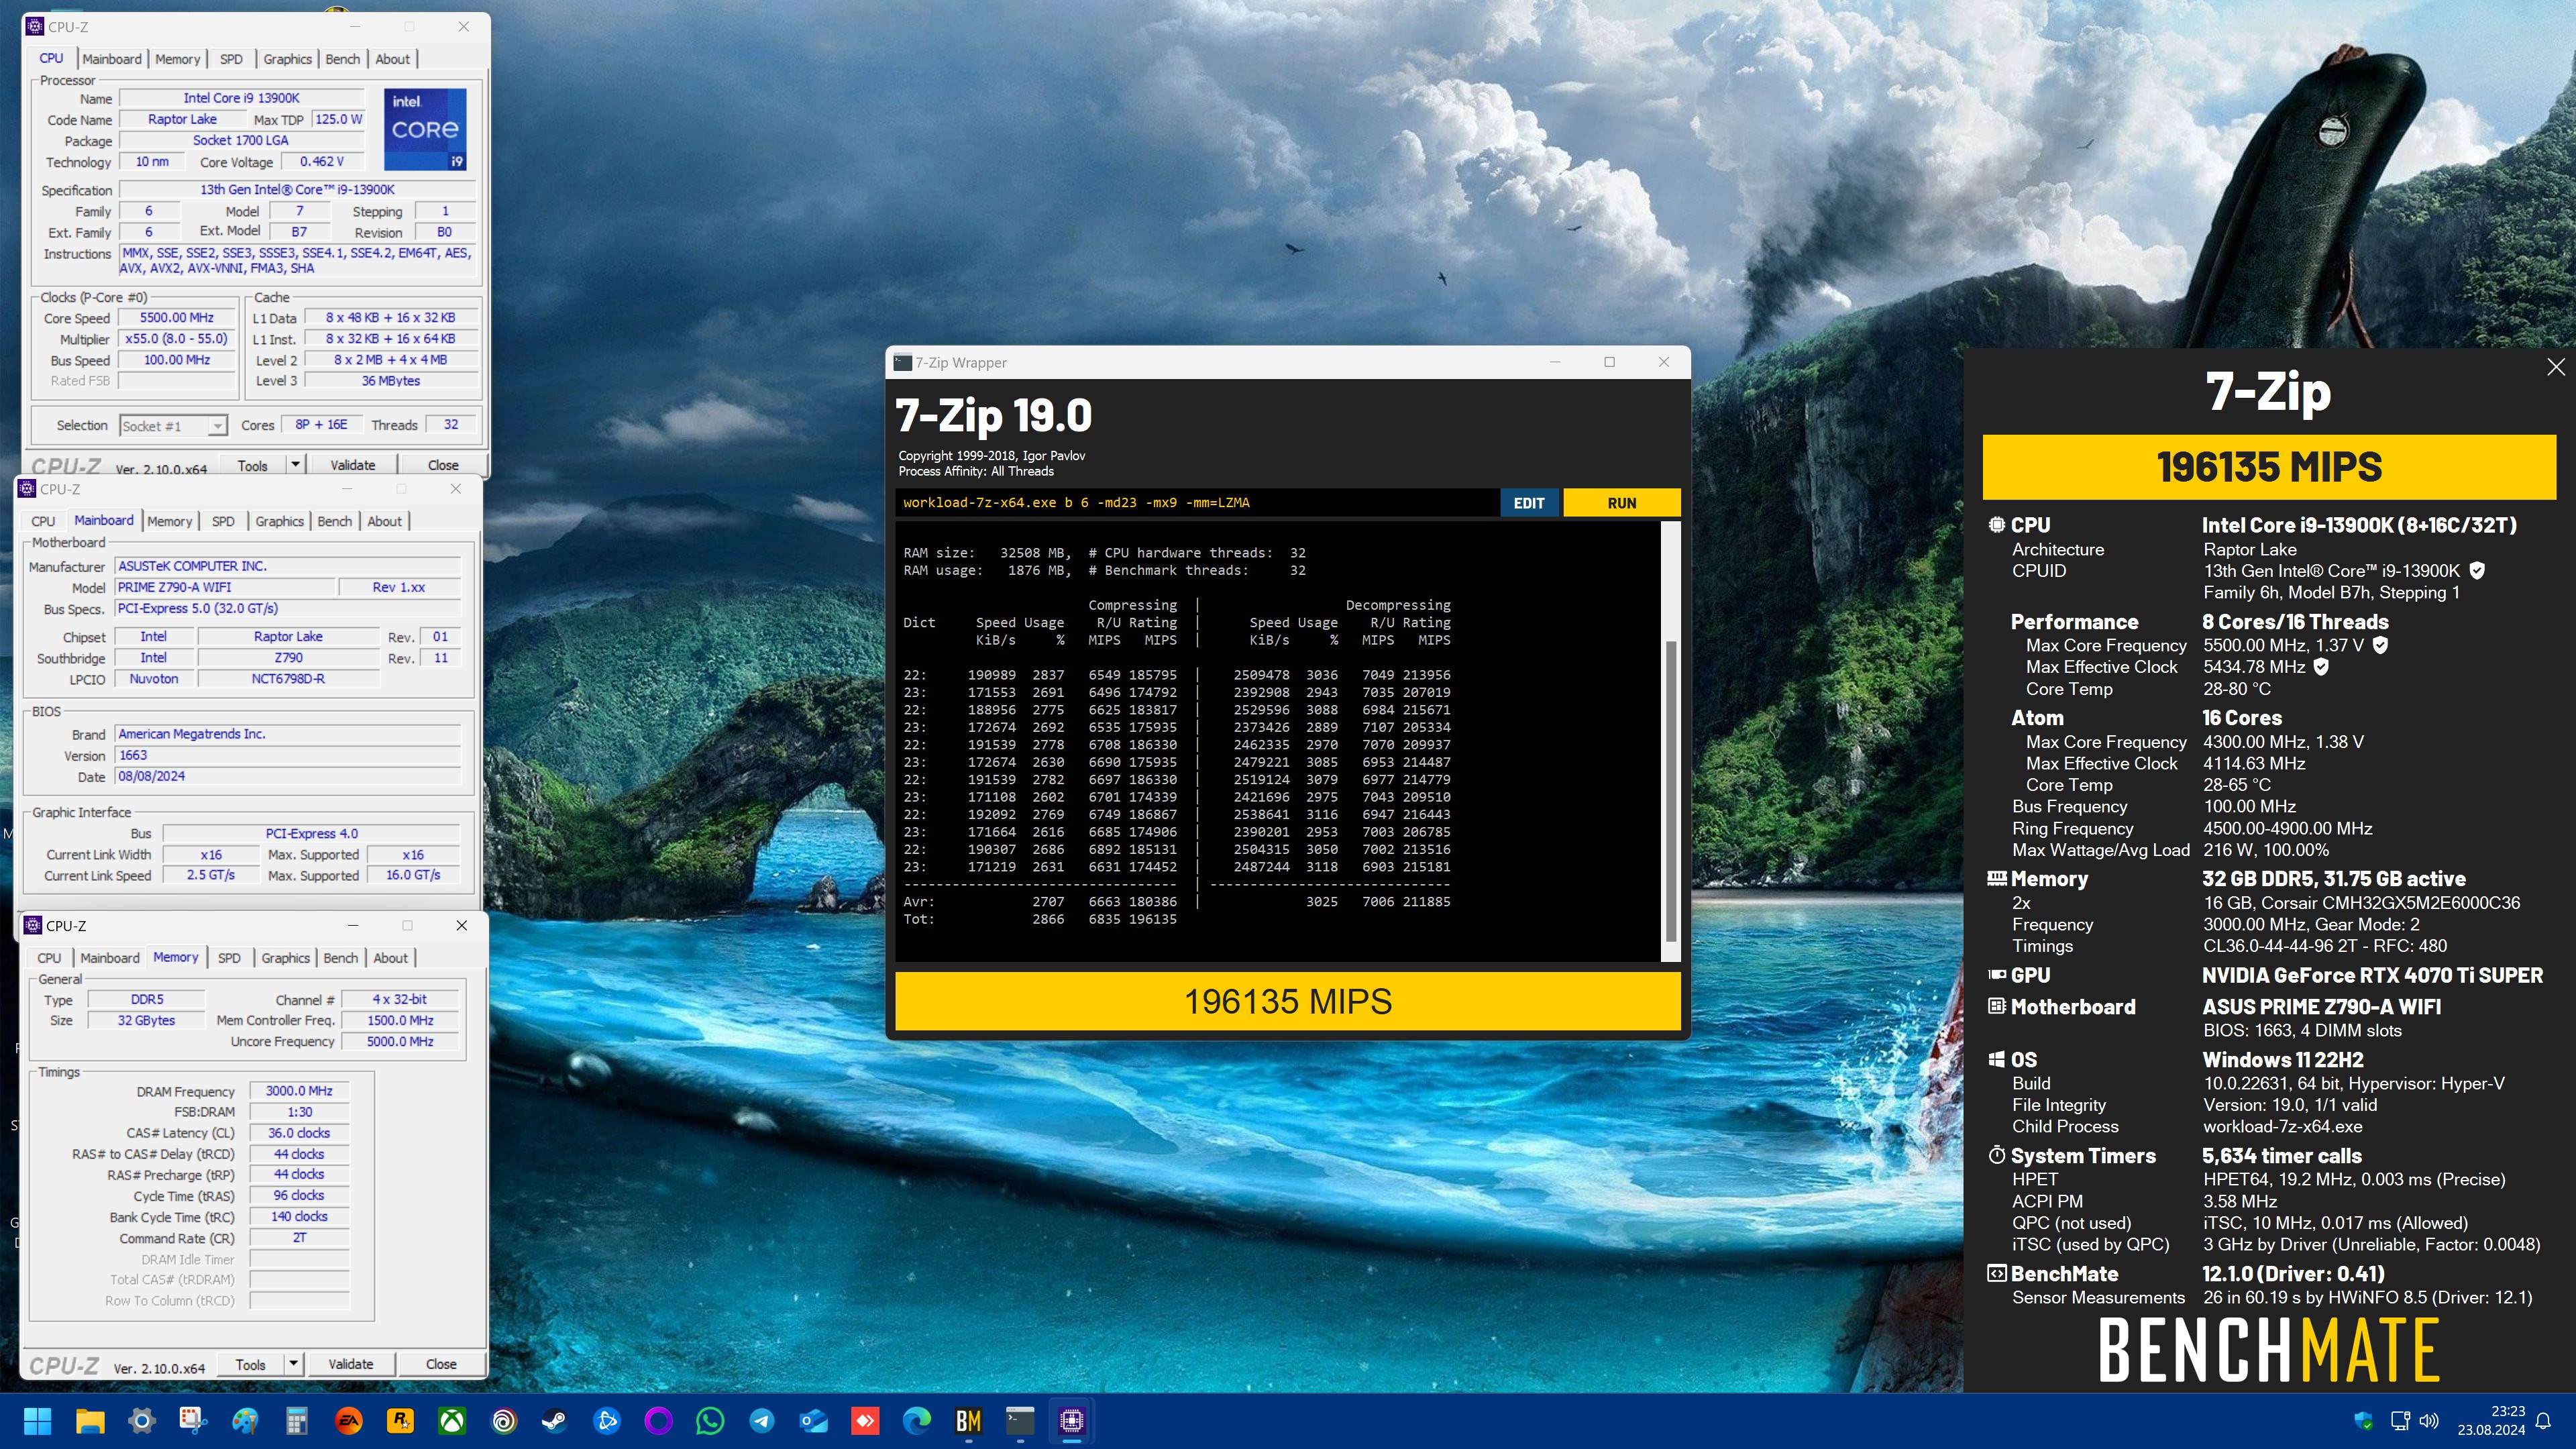The image size is (2576, 1449).
Task: Open network status icon in the system tray
Action: click(2400, 1420)
